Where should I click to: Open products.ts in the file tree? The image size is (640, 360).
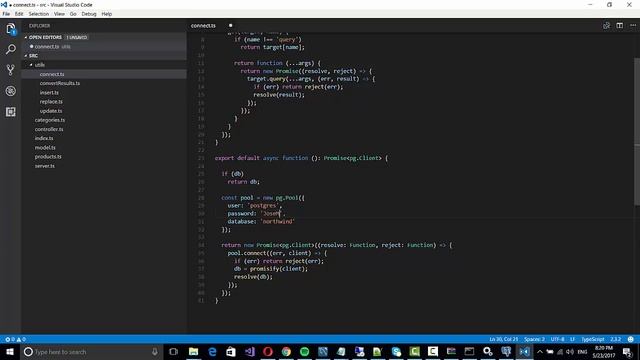click(x=48, y=157)
